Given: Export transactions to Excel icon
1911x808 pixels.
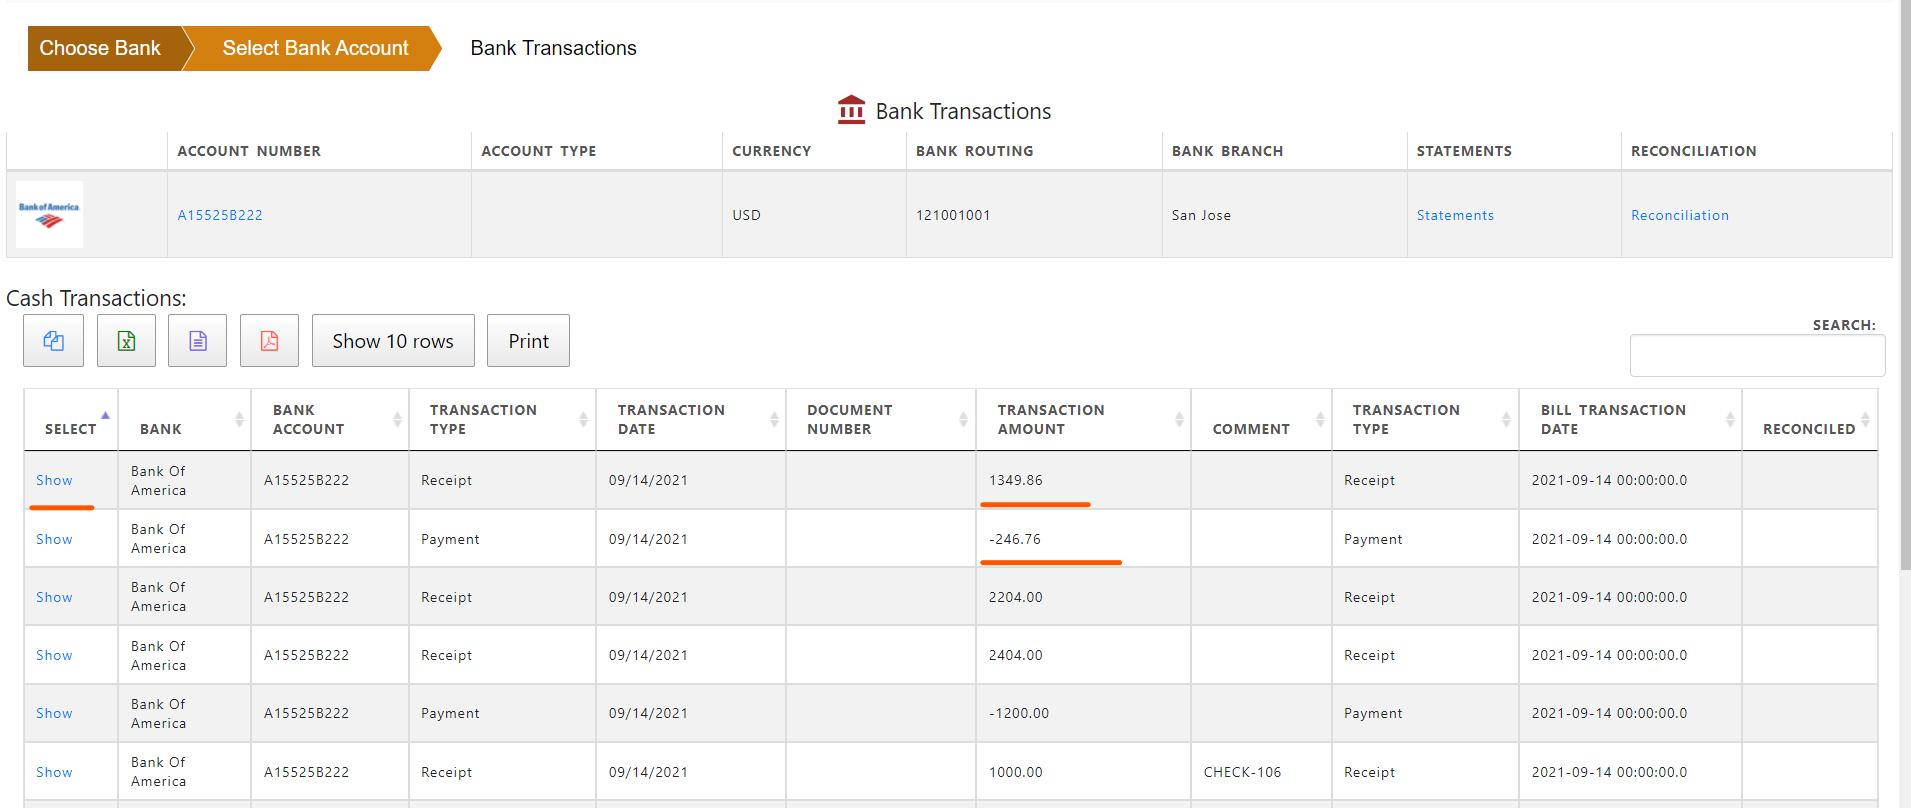Looking at the screenshot, I should [x=126, y=341].
